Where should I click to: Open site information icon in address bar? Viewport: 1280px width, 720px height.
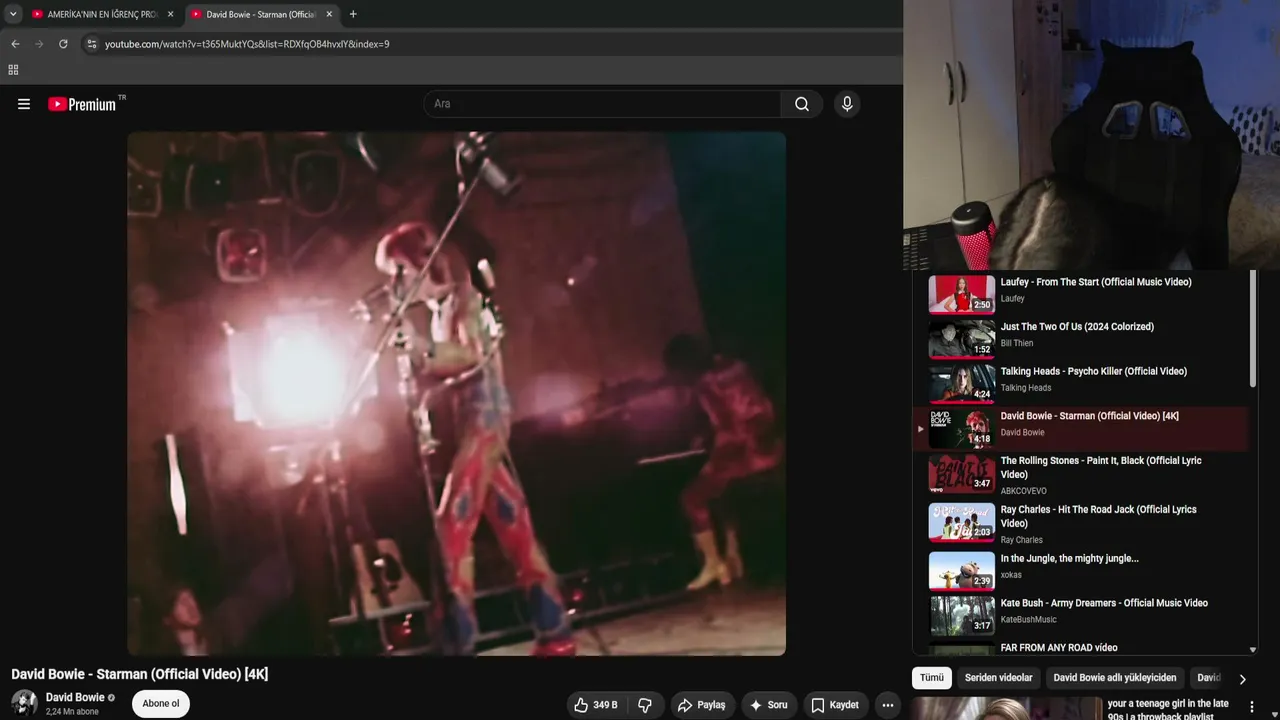coord(91,44)
